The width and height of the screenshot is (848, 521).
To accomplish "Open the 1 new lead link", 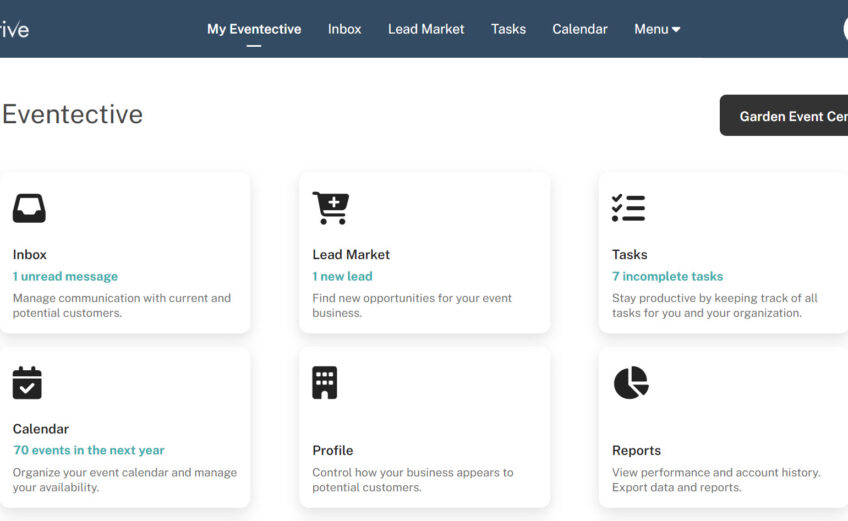I will click(342, 277).
